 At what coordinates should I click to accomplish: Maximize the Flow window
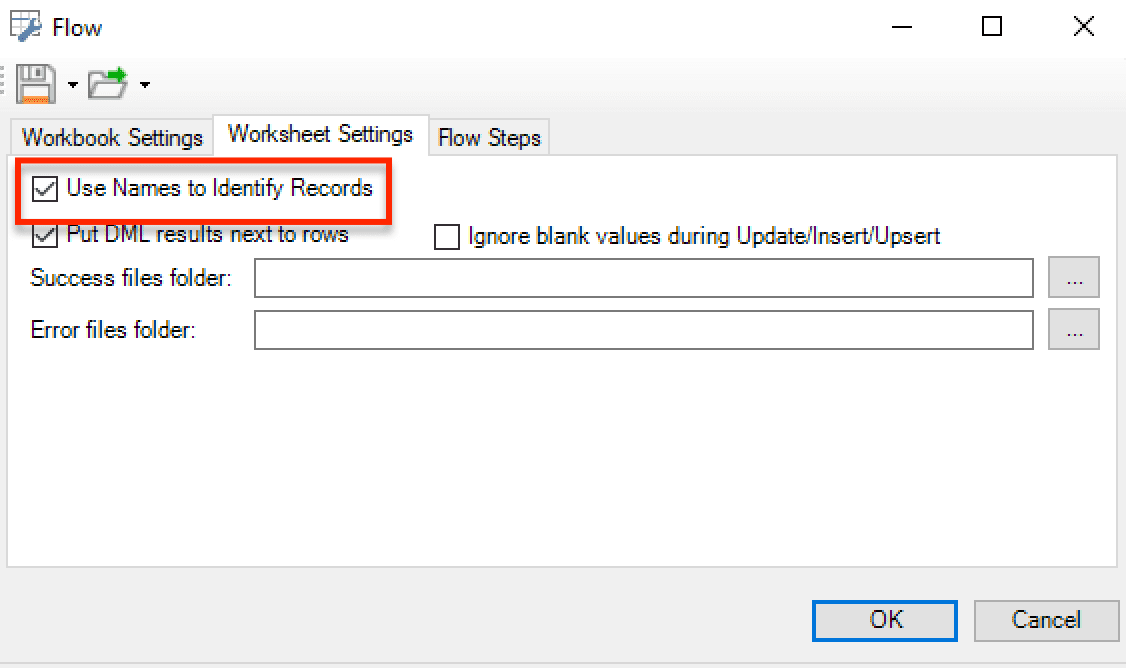(x=992, y=27)
